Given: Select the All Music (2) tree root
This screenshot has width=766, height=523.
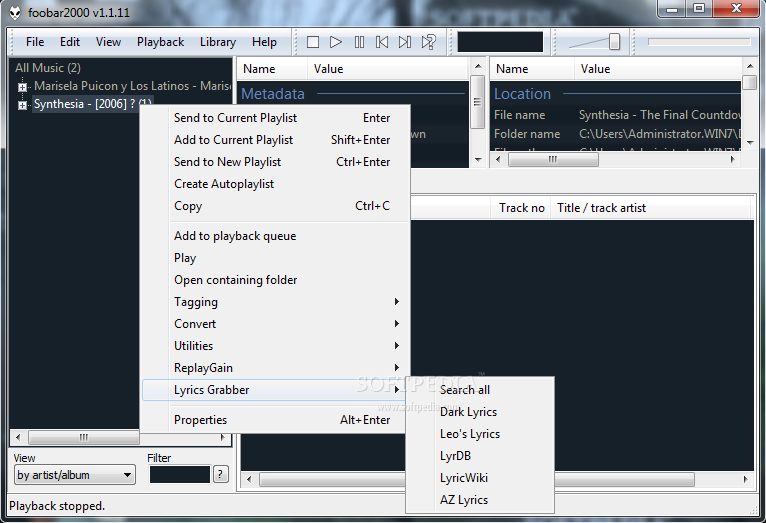Looking at the screenshot, I should [48, 68].
